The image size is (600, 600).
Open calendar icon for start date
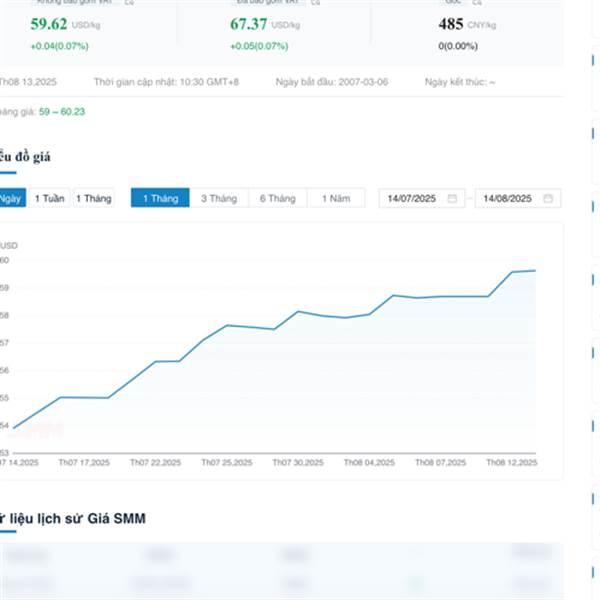pyautogui.click(x=452, y=198)
